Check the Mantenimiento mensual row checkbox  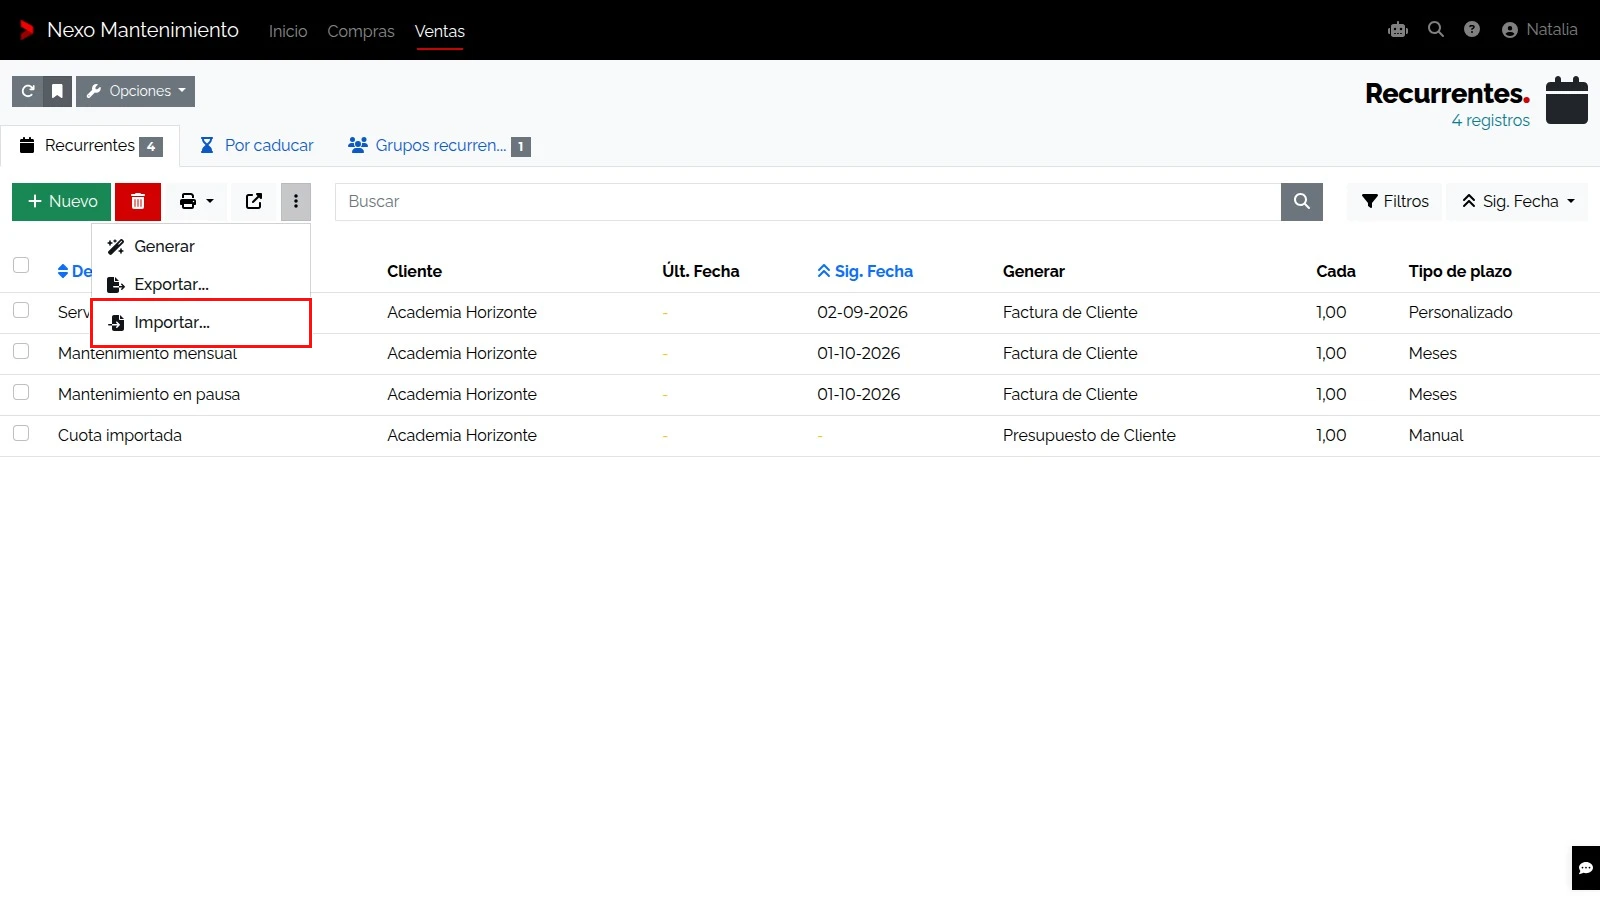tap(21, 351)
